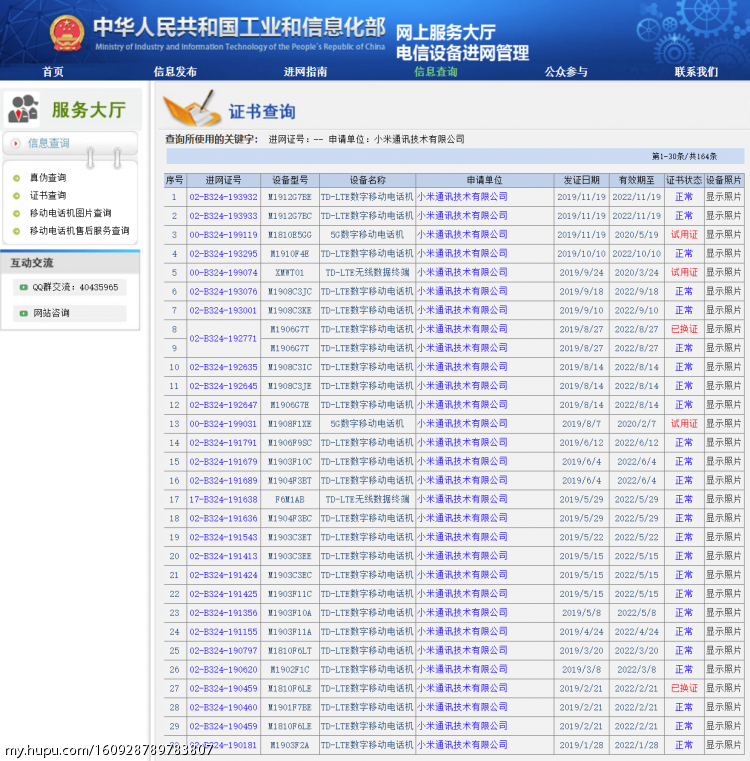The width and height of the screenshot is (750, 761).
Task: Click the red arrow icon beside 信息查询
Action: (x=16, y=143)
